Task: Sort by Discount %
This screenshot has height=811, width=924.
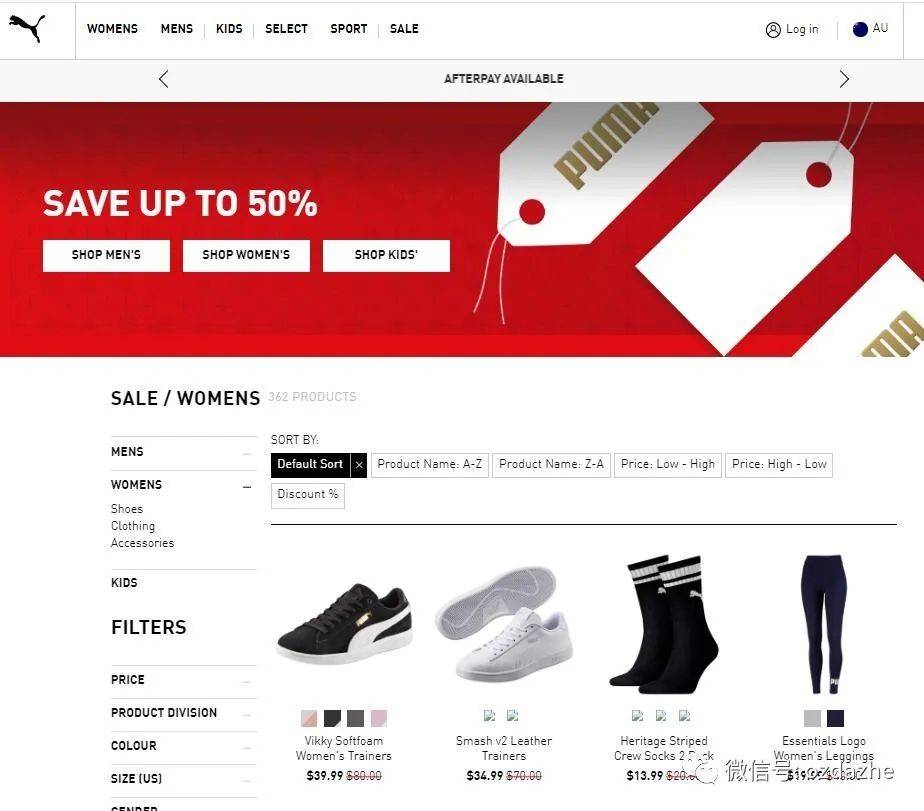Action: pyautogui.click(x=308, y=495)
